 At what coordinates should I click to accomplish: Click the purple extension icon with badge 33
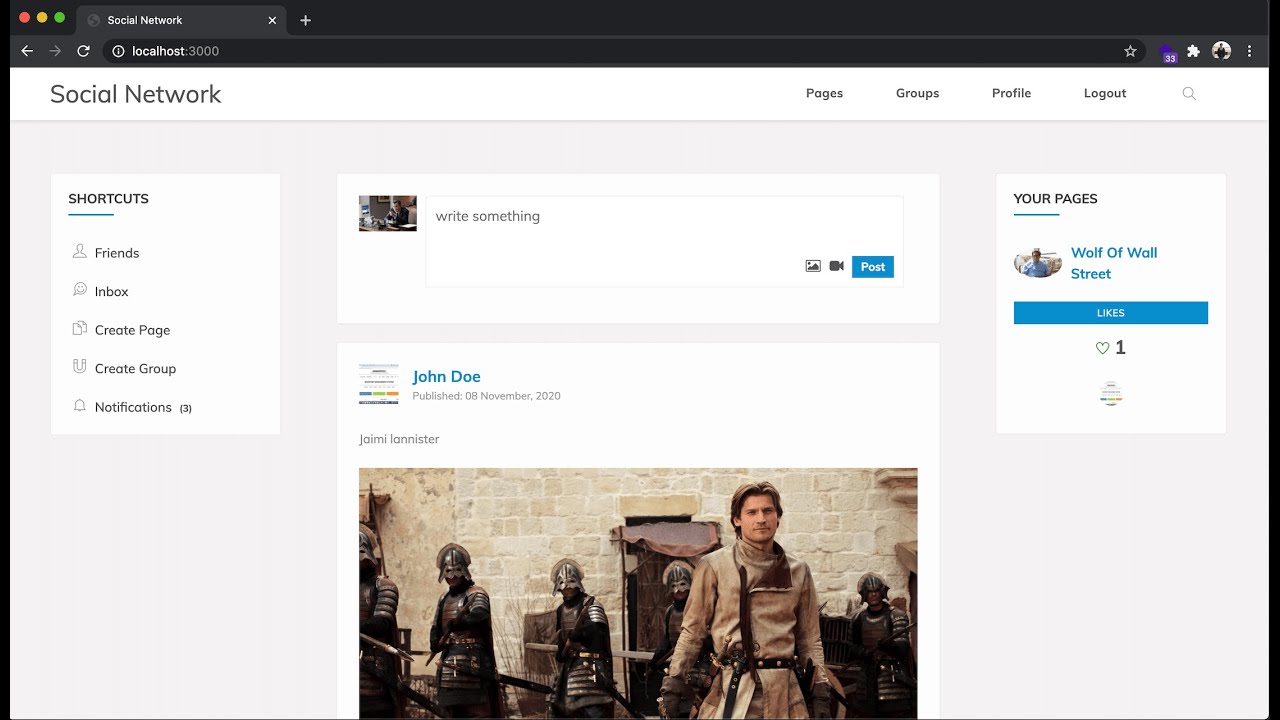[x=1167, y=52]
